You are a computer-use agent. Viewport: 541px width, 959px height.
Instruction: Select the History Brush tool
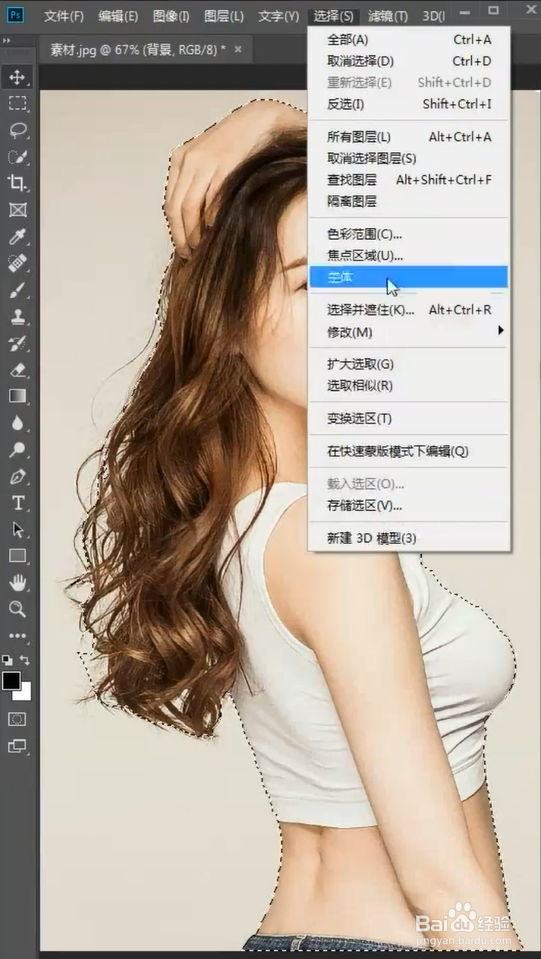[17, 343]
